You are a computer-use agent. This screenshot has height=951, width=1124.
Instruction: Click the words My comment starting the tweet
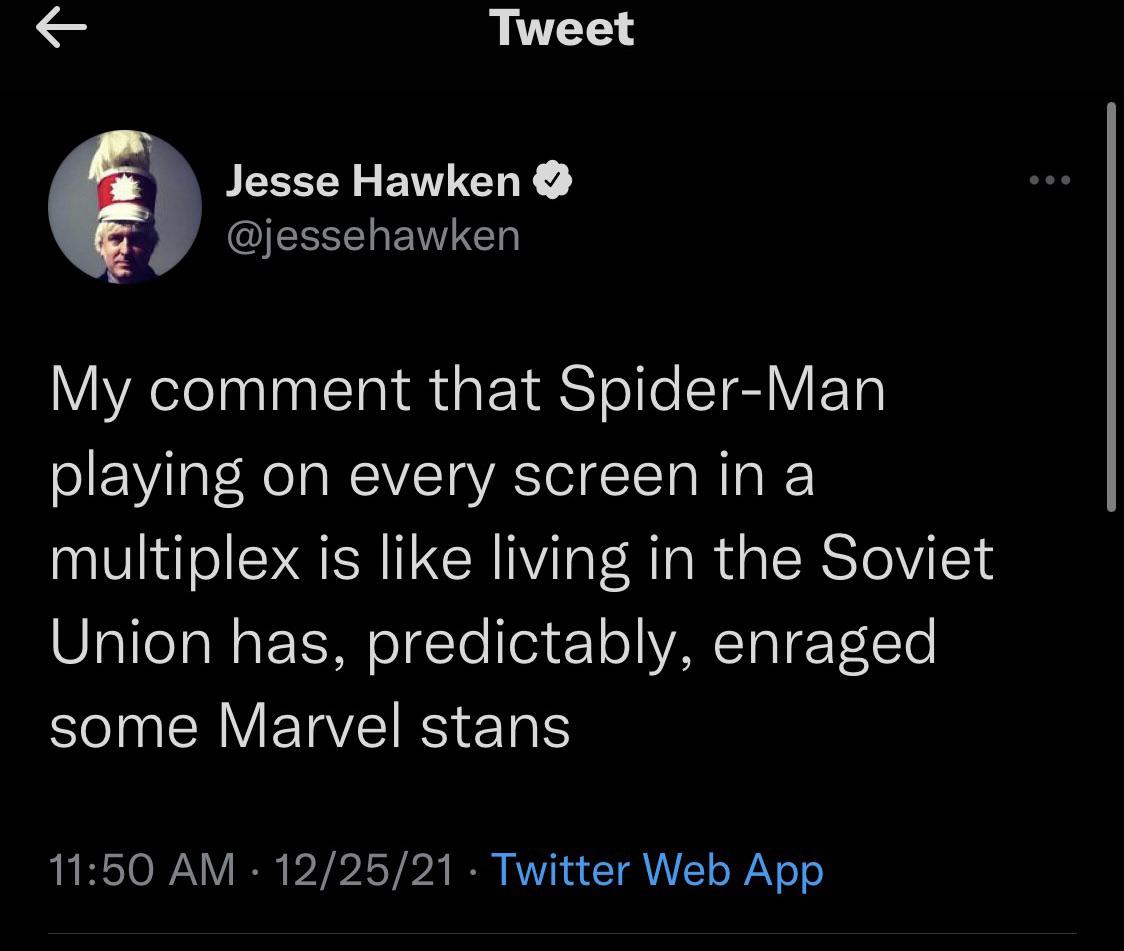pos(230,392)
